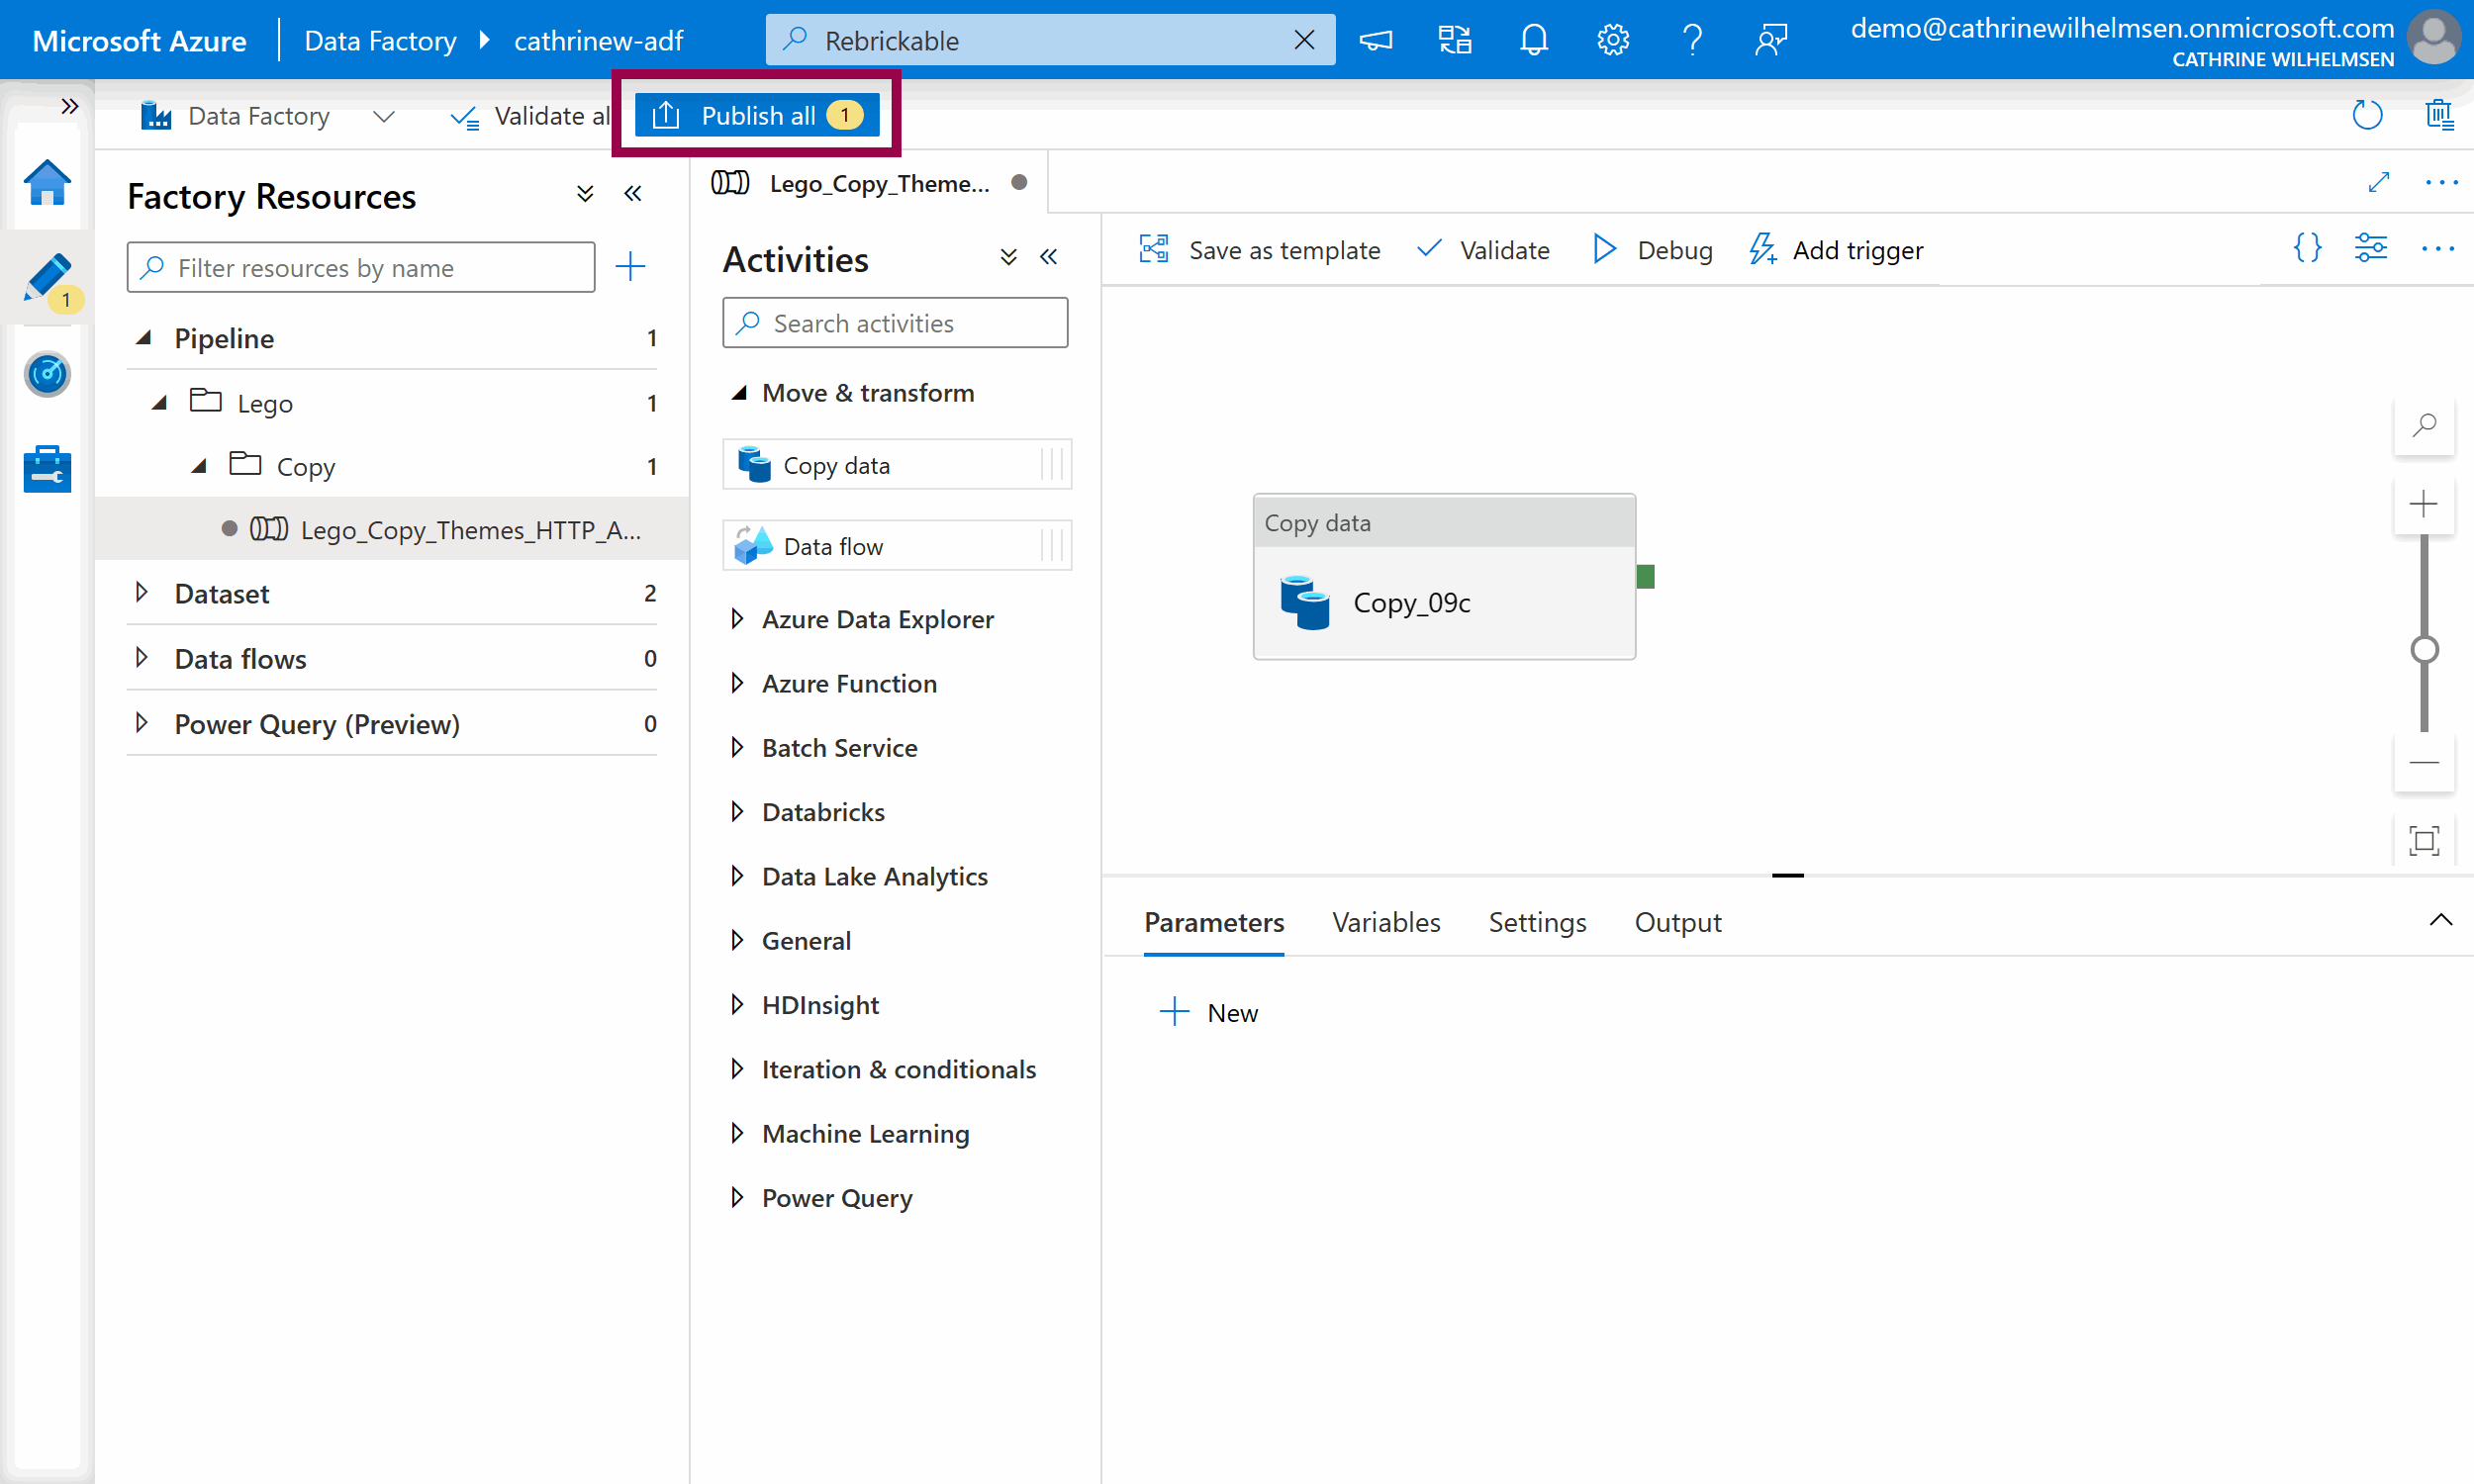Viewport: 2474px width, 1484px height.
Task: Click the canvas zoom slider handle
Action: tap(2423, 650)
